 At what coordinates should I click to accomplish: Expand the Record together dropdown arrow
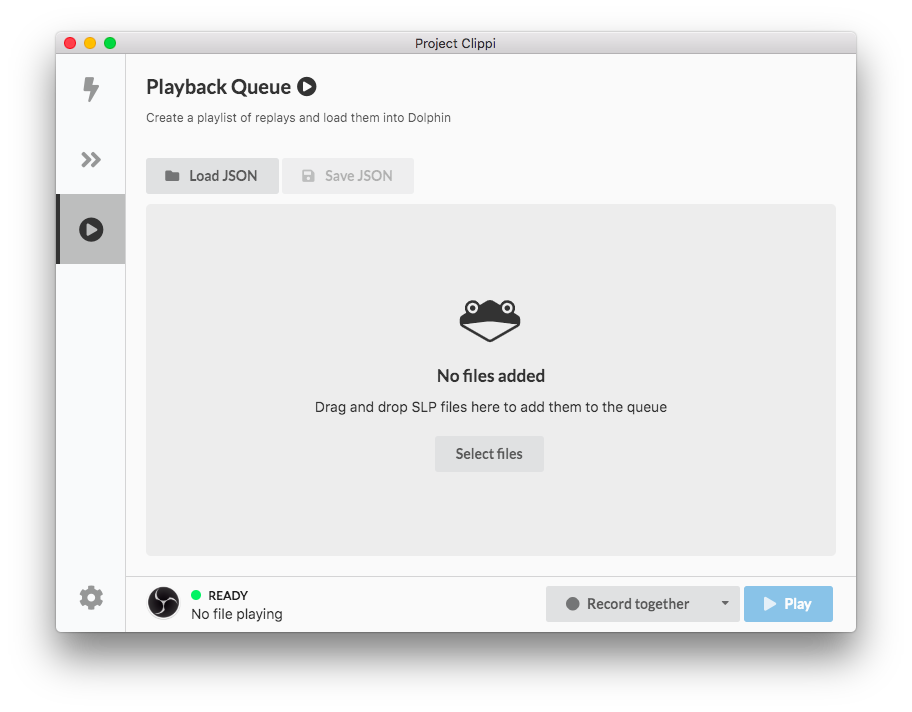point(725,603)
